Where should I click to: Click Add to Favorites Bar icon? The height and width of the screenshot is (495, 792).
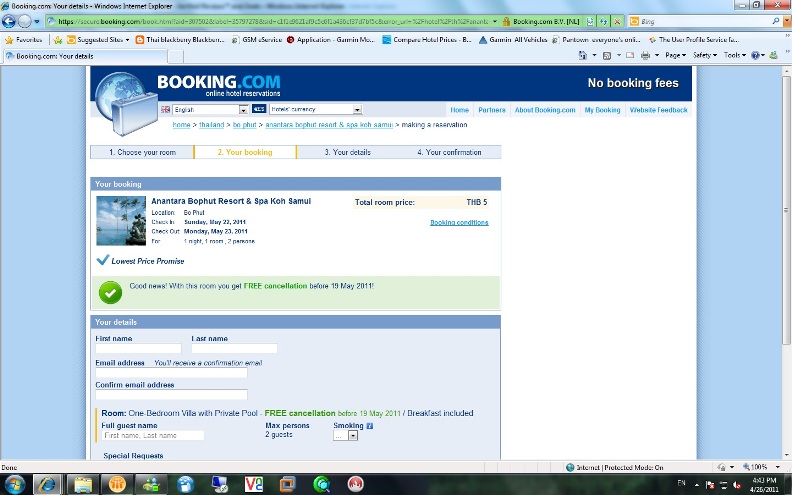tap(58, 39)
